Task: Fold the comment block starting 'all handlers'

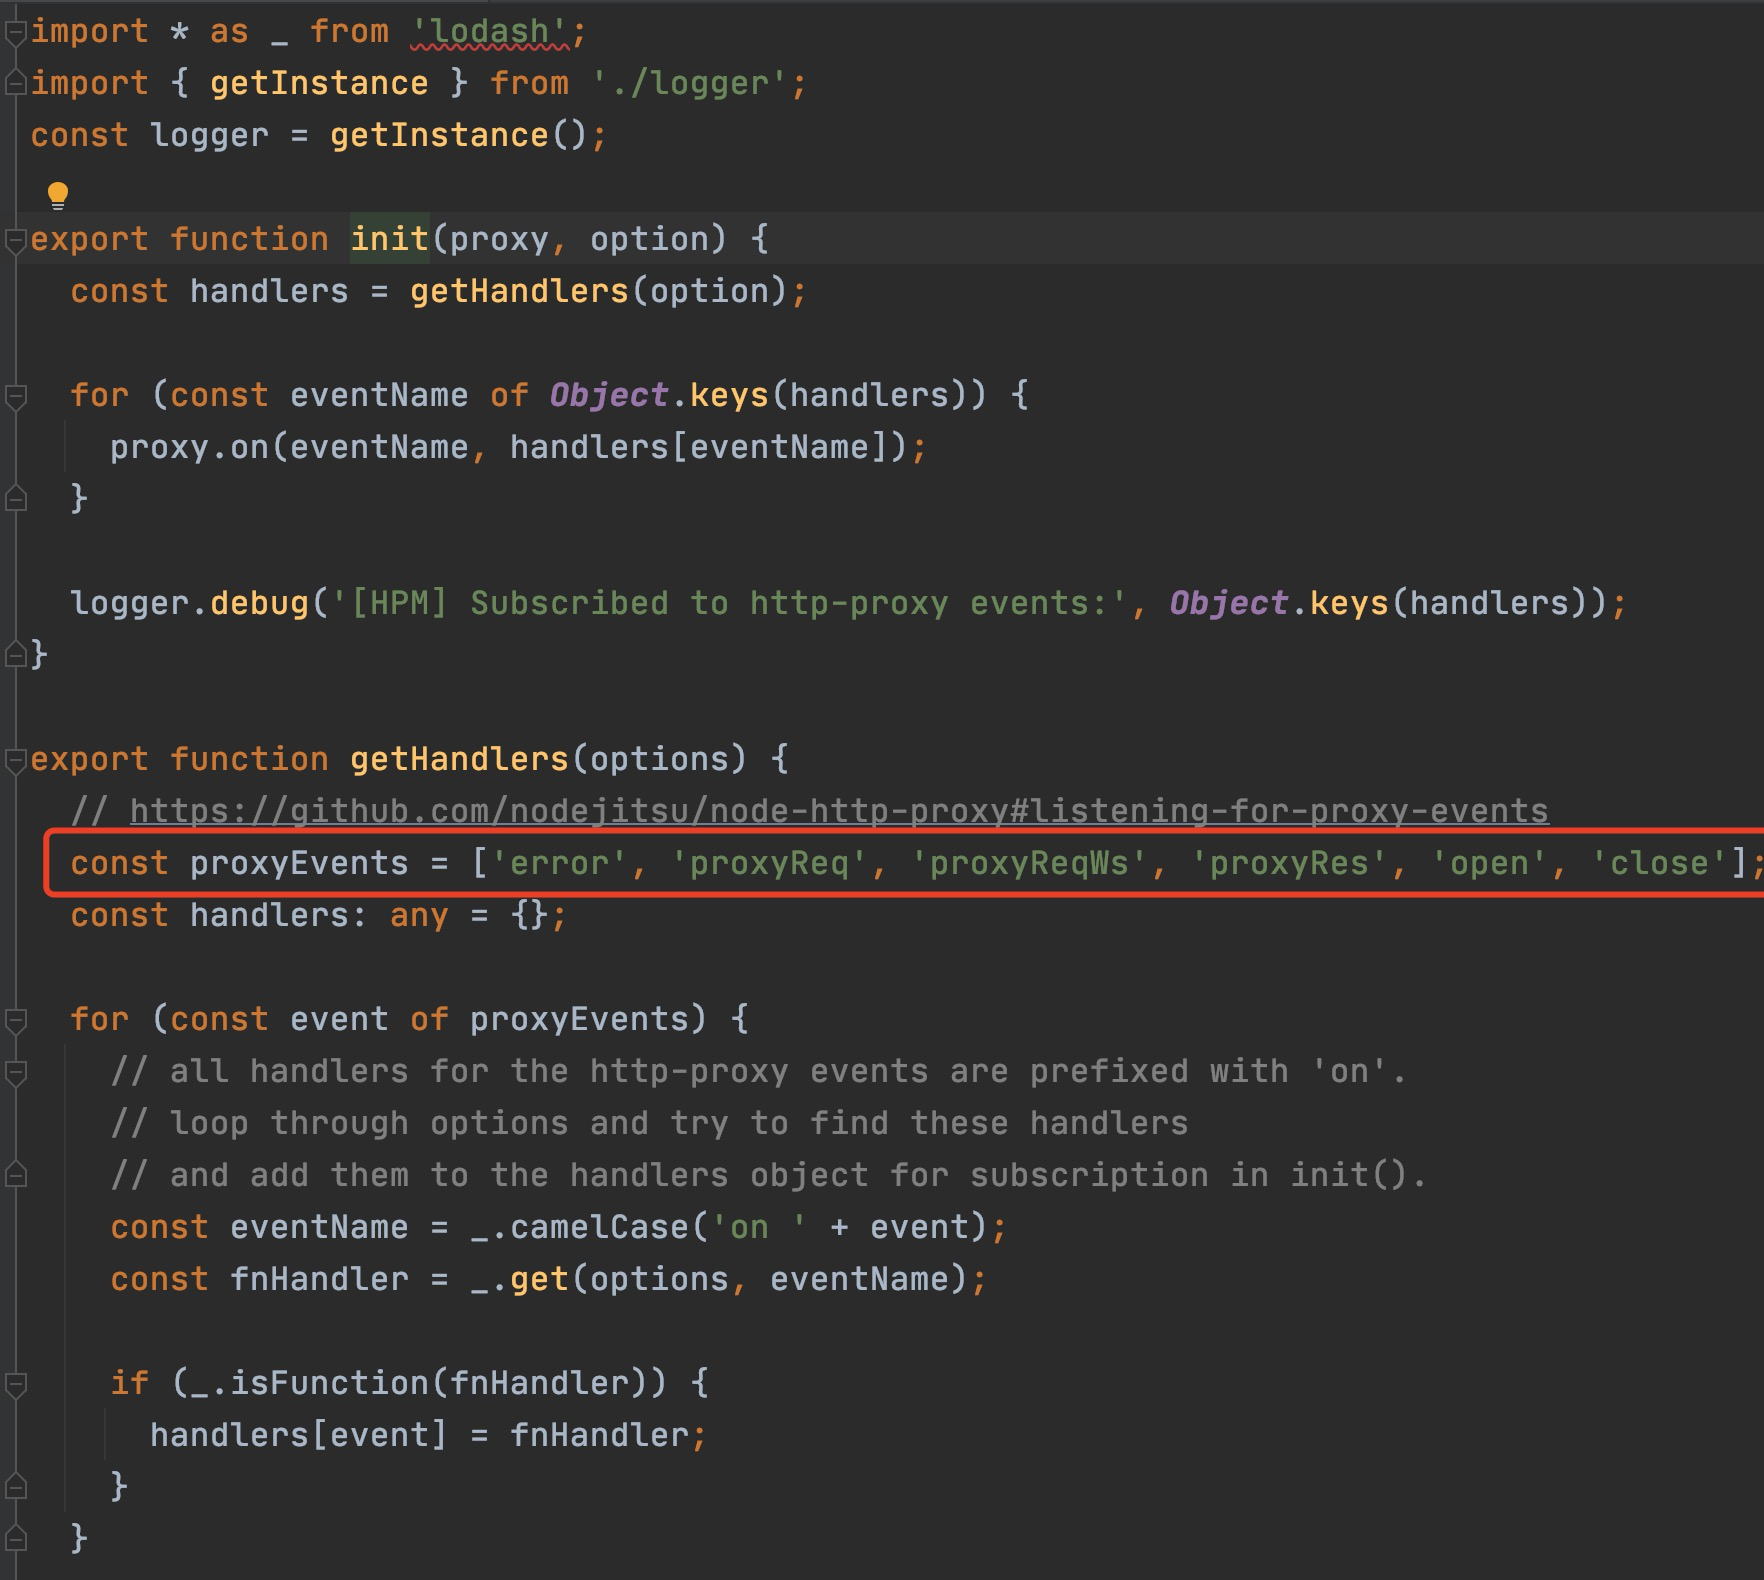Action: (x=15, y=1072)
